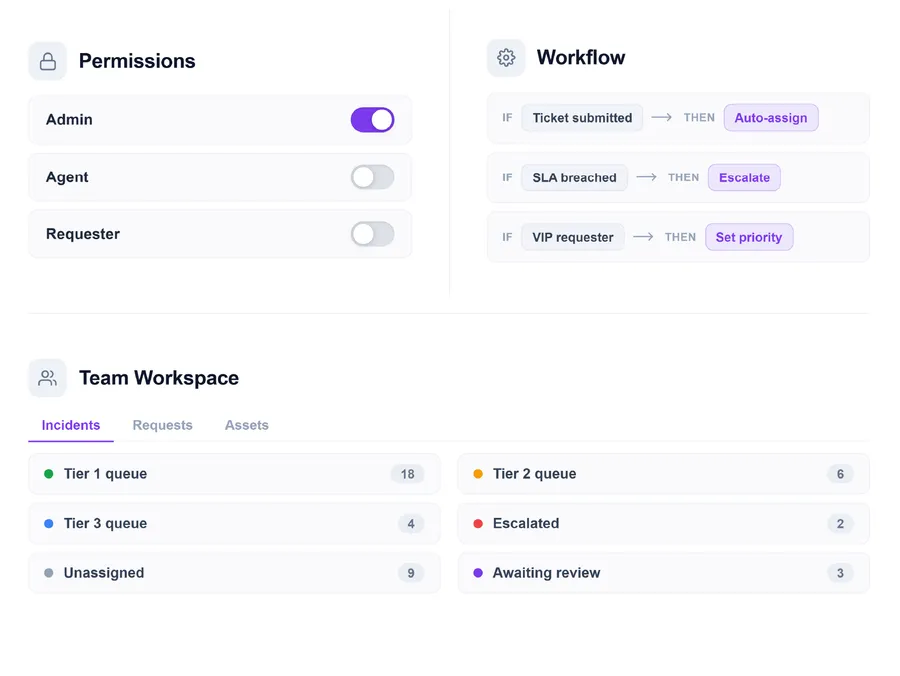Viewport: 900px width, 676px height.
Task: Click the purple dot beside Awaiting review
Action: (478, 573)
